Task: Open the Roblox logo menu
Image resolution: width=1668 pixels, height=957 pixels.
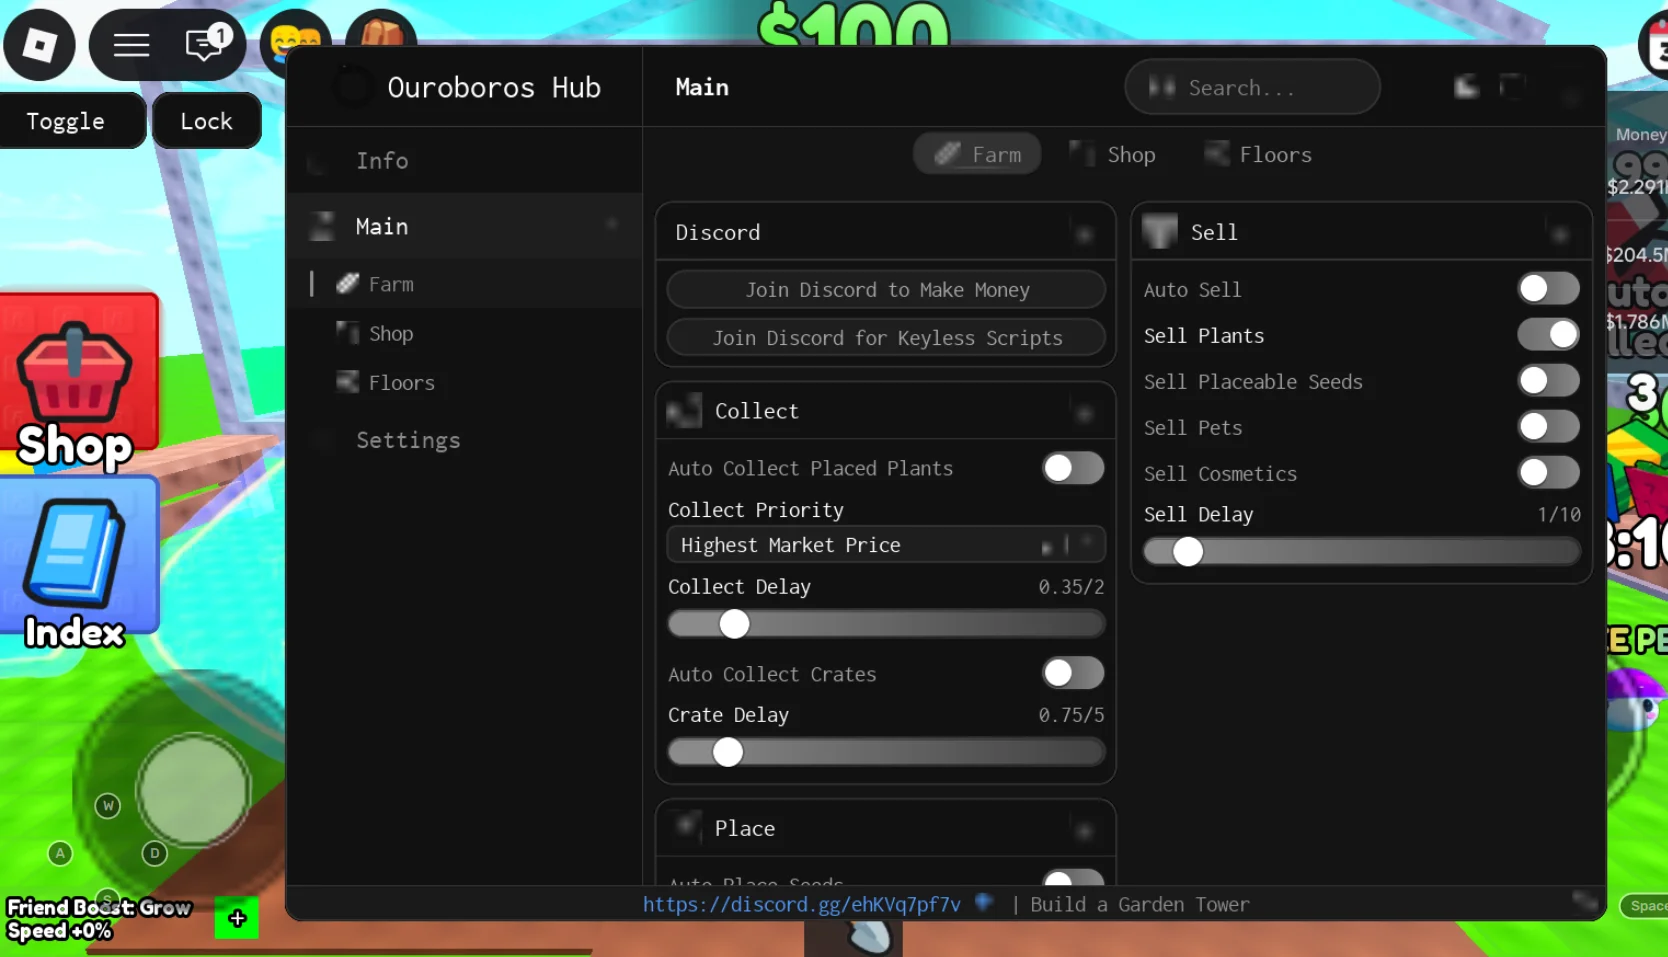Action: pyautogui.click(x=40, y=45)
